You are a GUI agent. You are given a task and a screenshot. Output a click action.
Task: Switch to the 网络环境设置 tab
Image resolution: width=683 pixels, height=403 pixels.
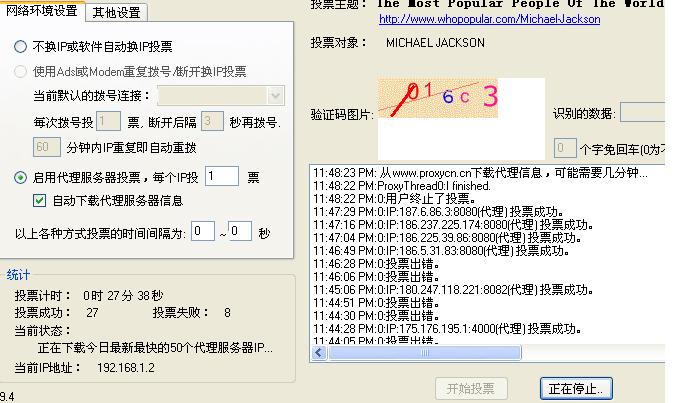pos(43,12)
